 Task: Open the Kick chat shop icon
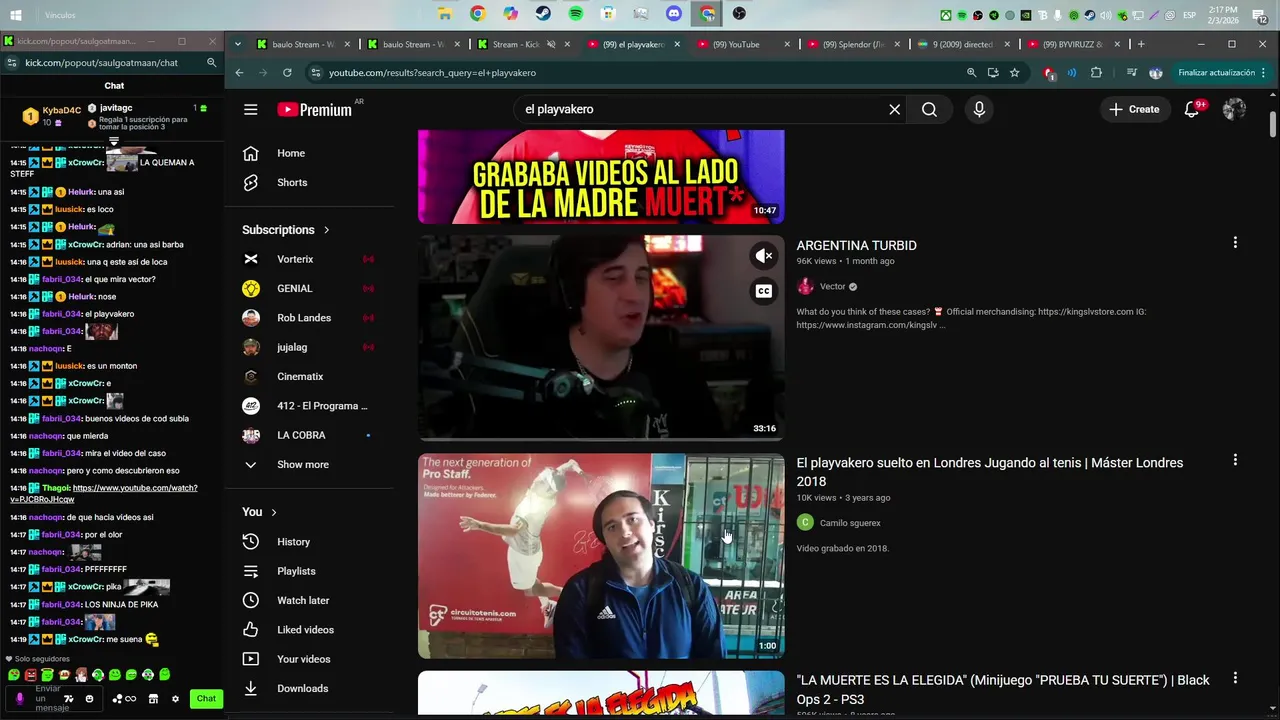[153, 698]
